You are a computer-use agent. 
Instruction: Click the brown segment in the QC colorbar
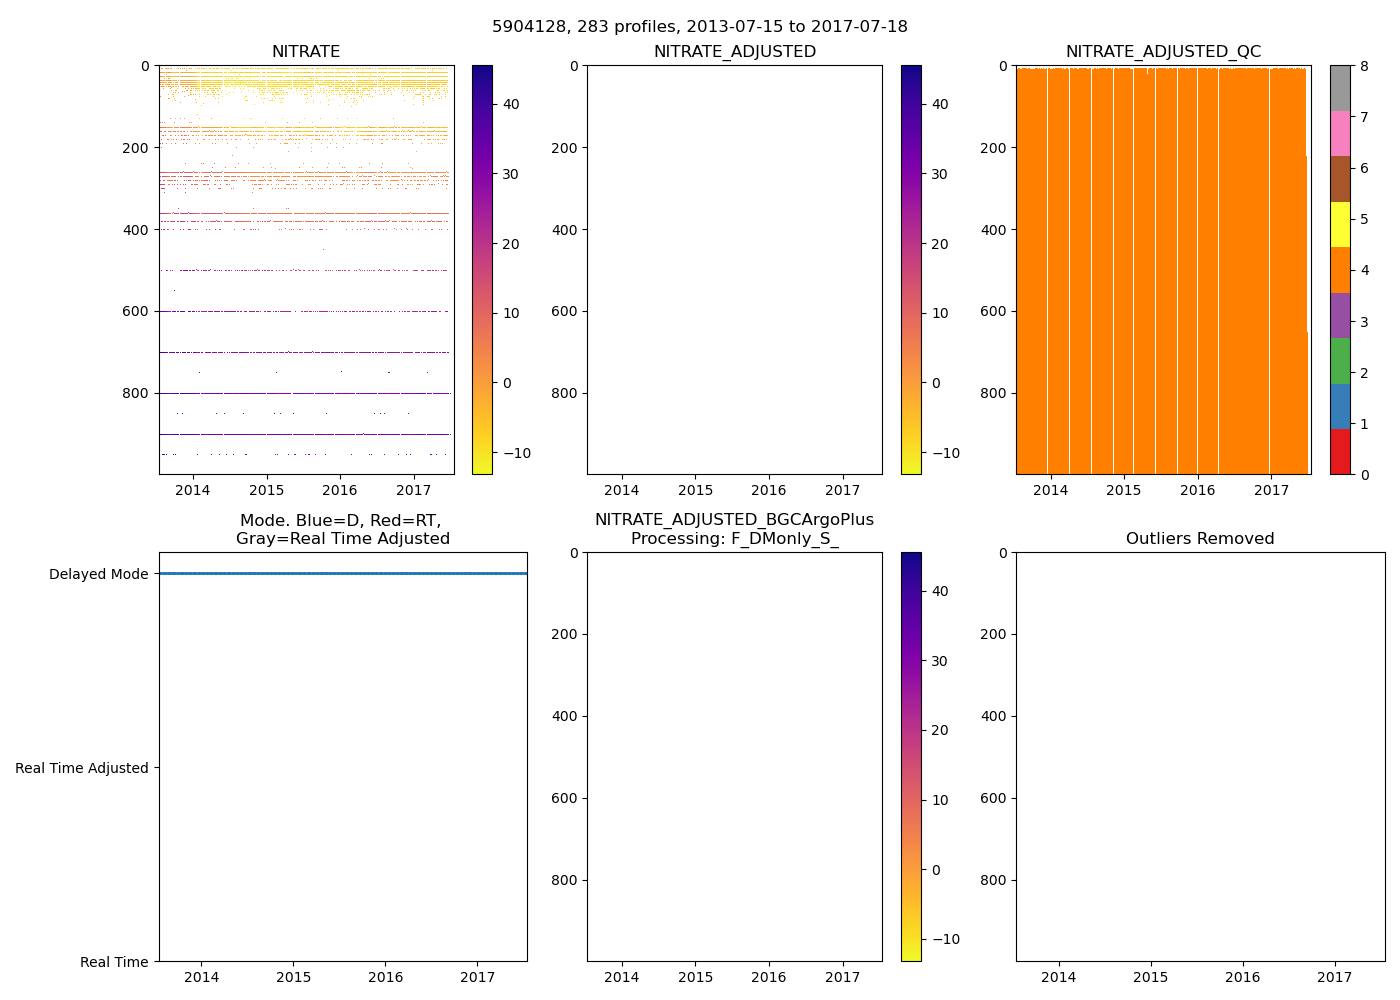pyautogui.click(x=1340, y=179)
